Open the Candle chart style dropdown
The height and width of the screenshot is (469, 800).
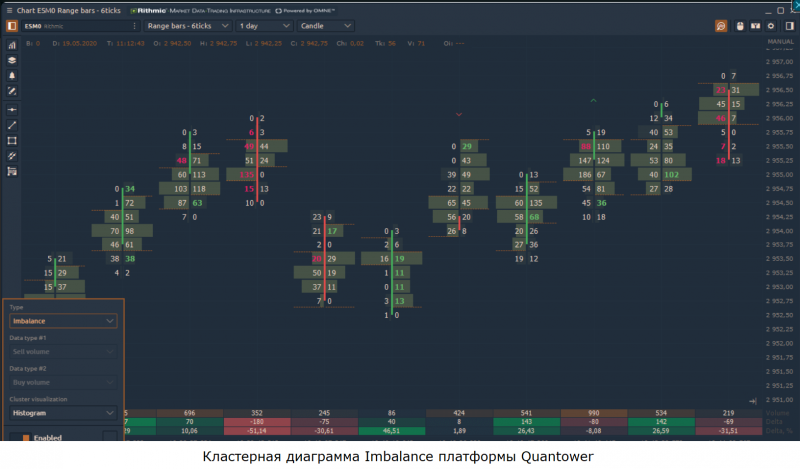[x=326, y=25]
